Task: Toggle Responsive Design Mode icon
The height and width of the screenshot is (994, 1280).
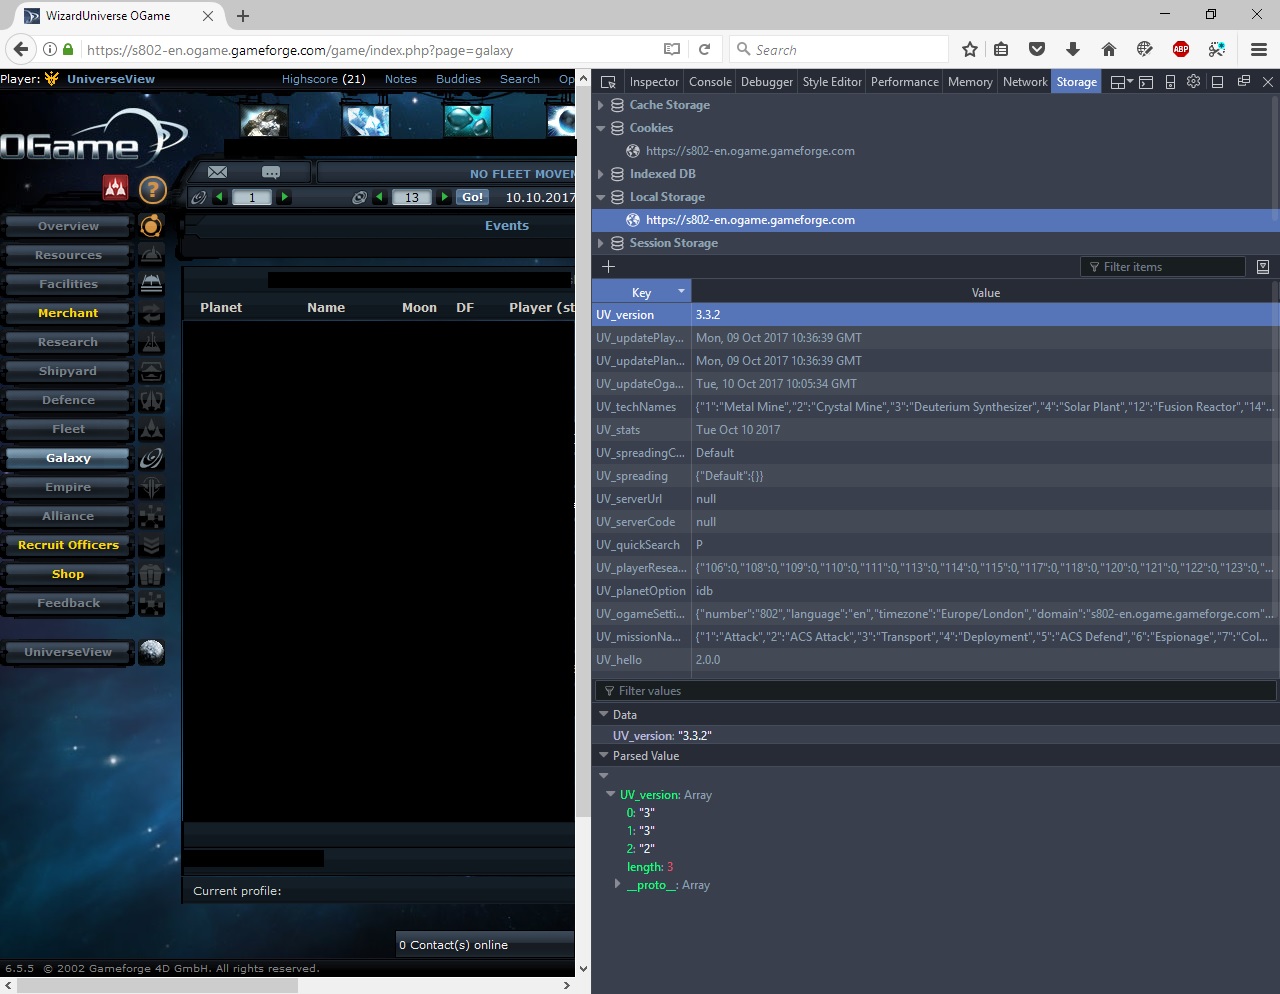Action: click(1170, 82)
